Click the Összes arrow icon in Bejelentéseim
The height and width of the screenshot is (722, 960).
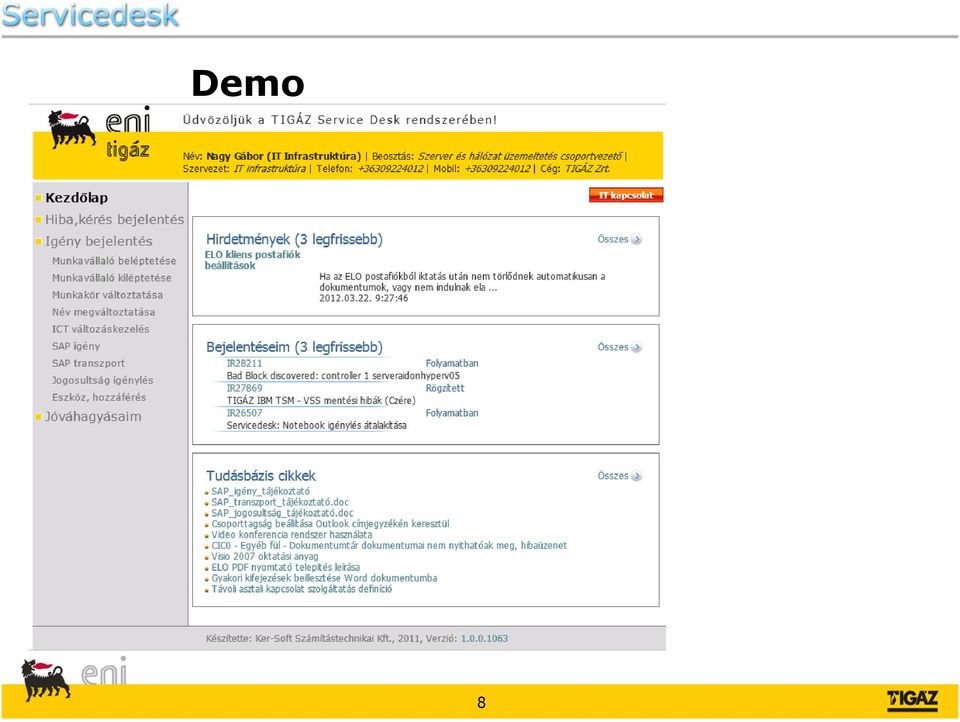click(x=636, y=347)
